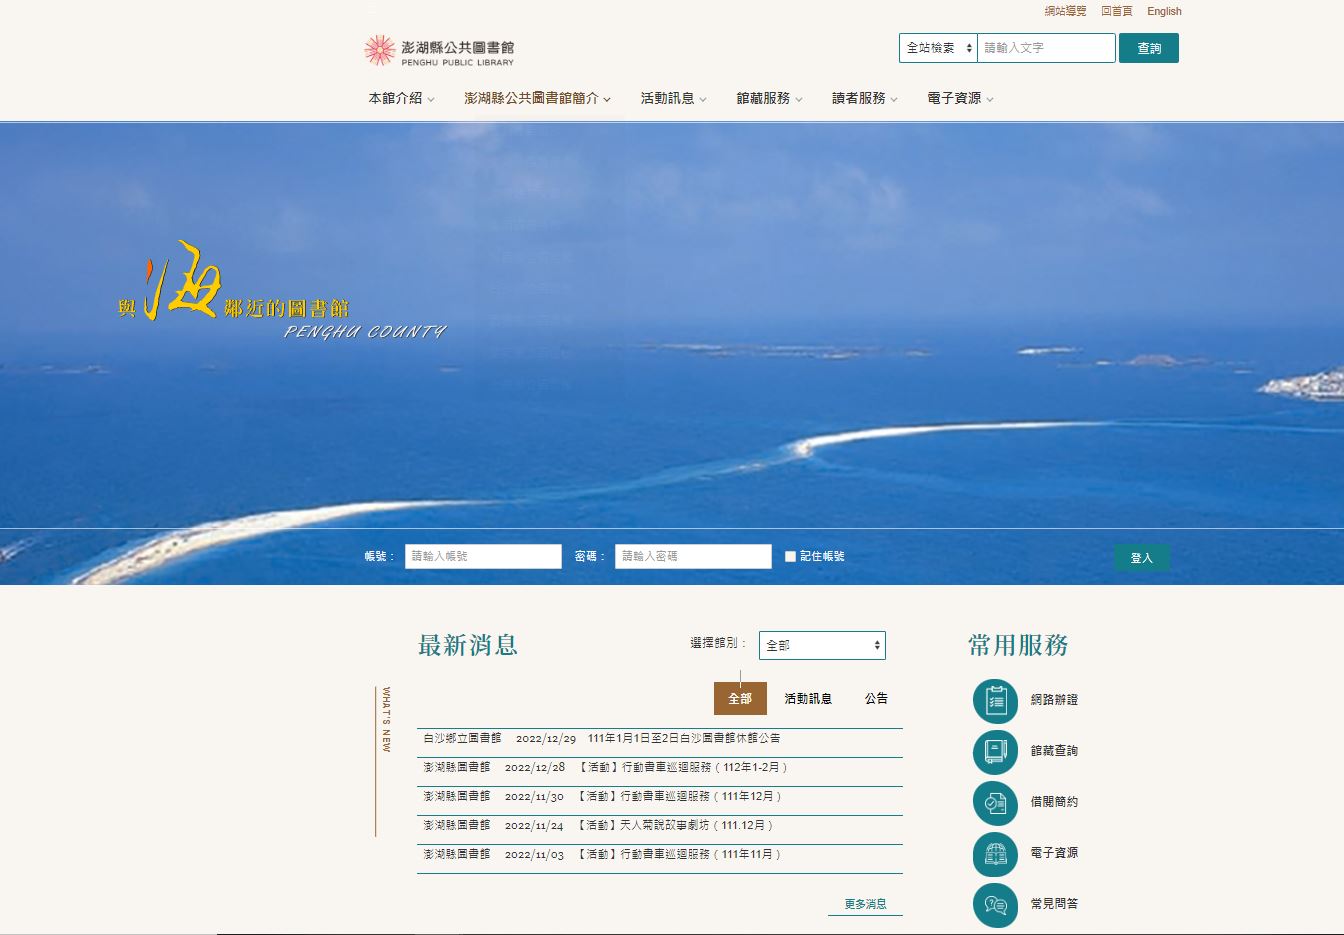The width and height of the screenshot is (1344, 935).
Task: Click the 白沙鄉立圖書館 branch name
Action: click(x=462, y=739)
